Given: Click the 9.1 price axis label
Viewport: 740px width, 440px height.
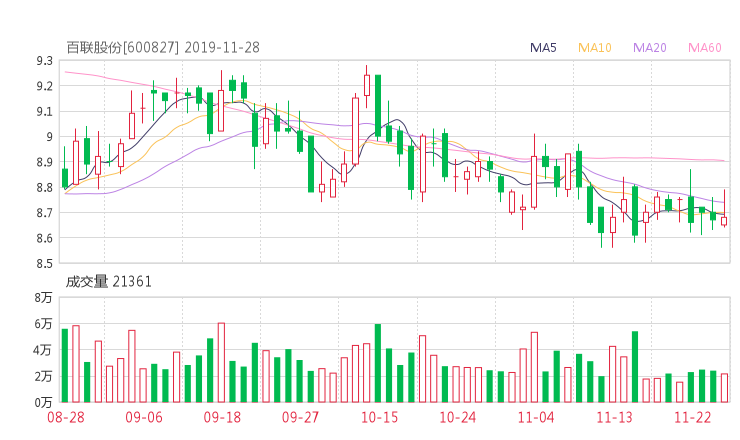Looking at the screenshot, I should point(44,111).
